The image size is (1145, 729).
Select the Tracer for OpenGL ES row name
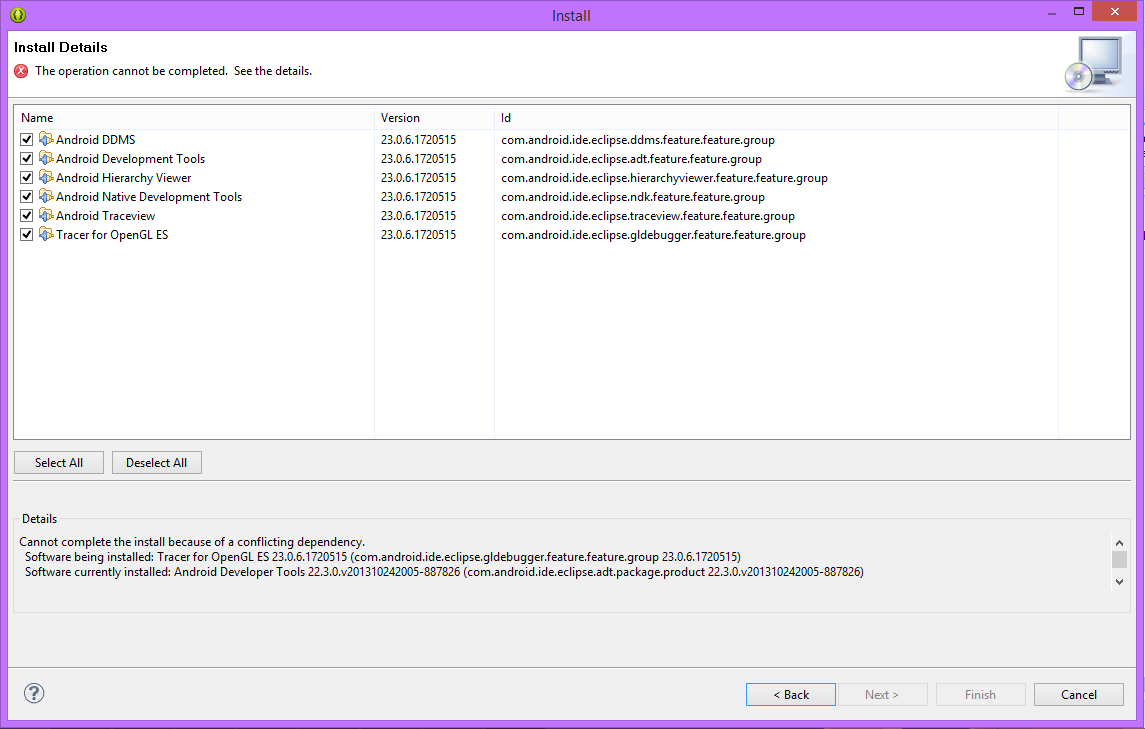(112, 234)
